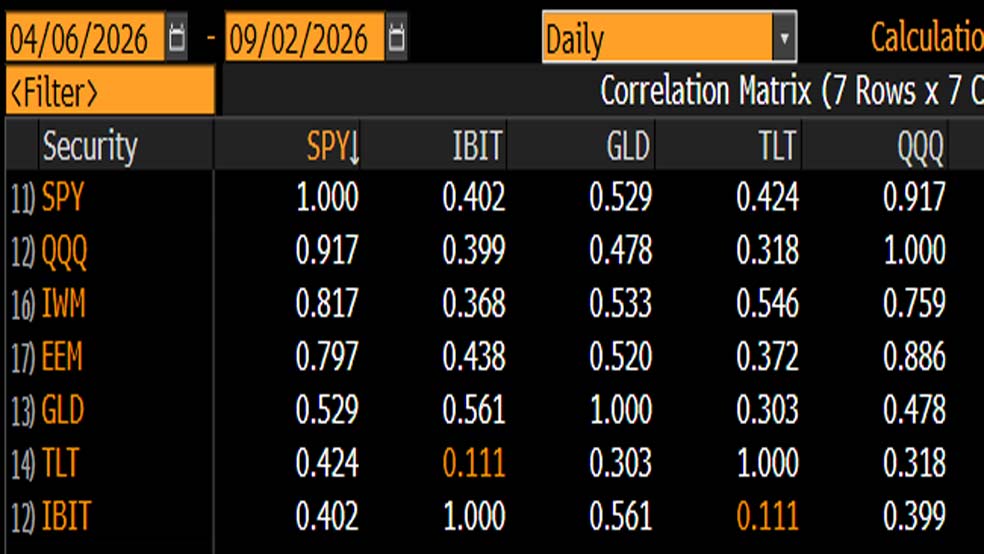Click EEM row's 0.372 value under TLT
Image resolution: width=984 pixels, height=554 pixels.
click(767, 356)
